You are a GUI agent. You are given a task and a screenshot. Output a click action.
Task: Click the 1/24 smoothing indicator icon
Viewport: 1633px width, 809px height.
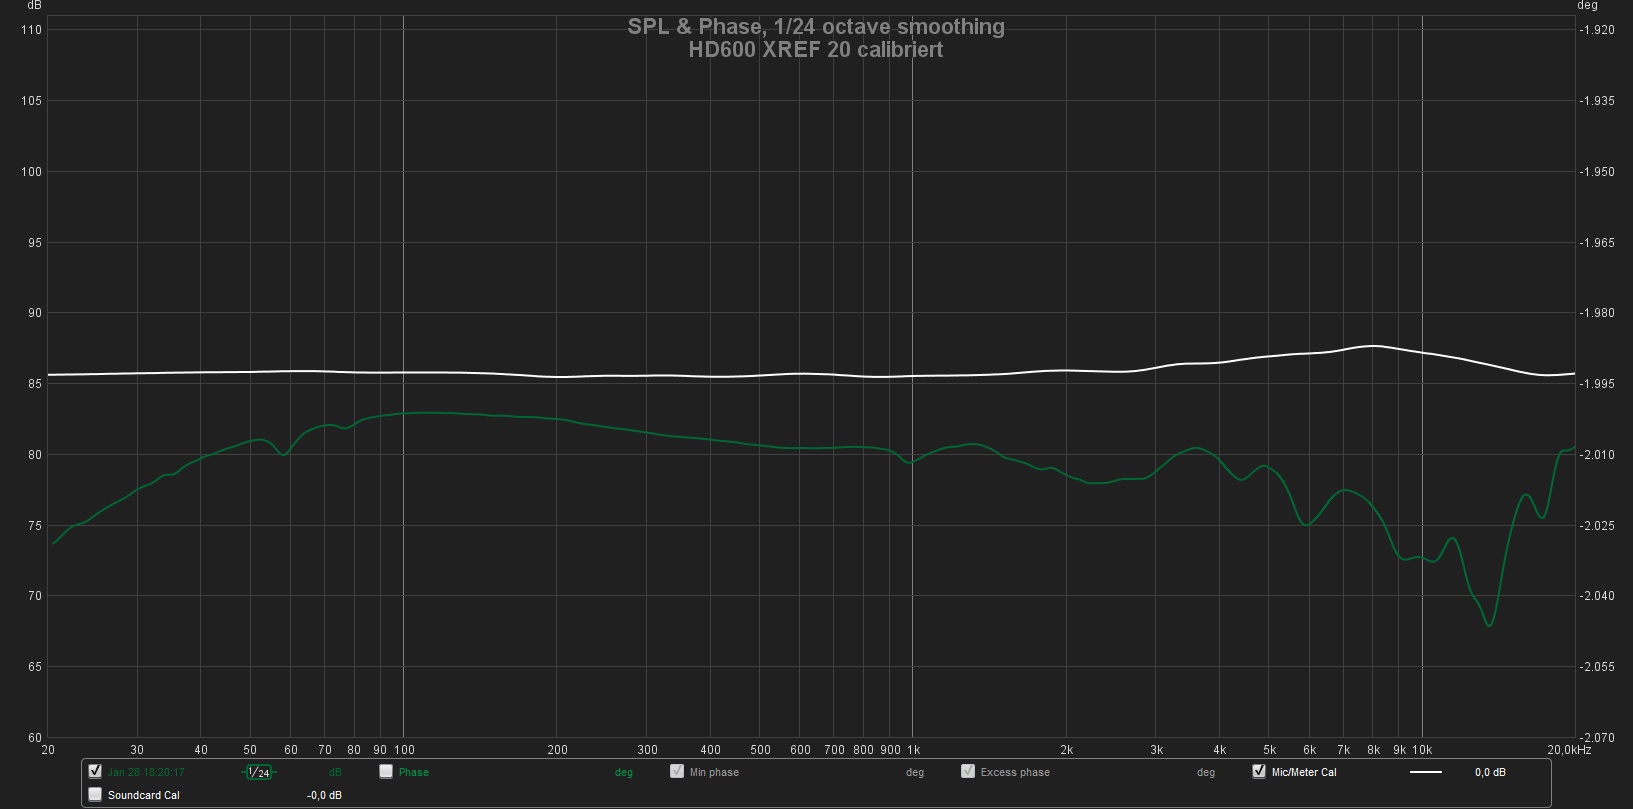[x=258, y=772]
